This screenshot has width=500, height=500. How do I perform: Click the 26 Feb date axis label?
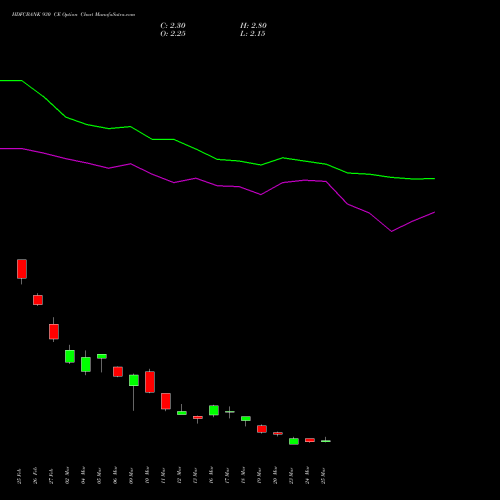tap(35, 476)
